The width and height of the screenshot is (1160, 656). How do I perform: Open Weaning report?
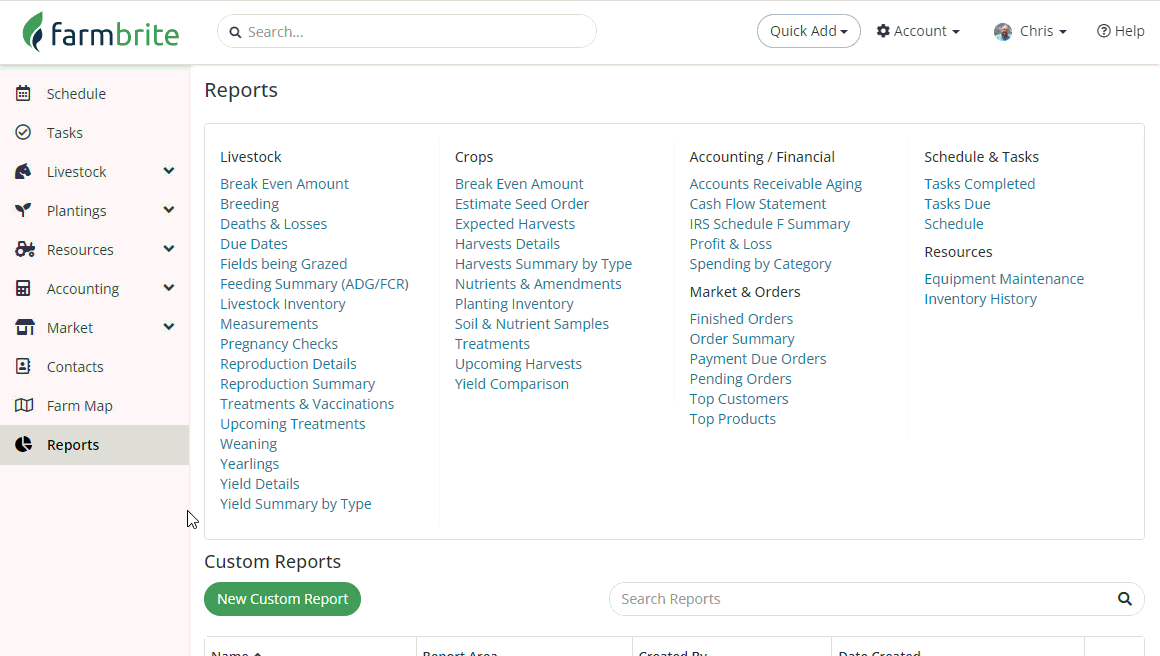coord(249,444)
